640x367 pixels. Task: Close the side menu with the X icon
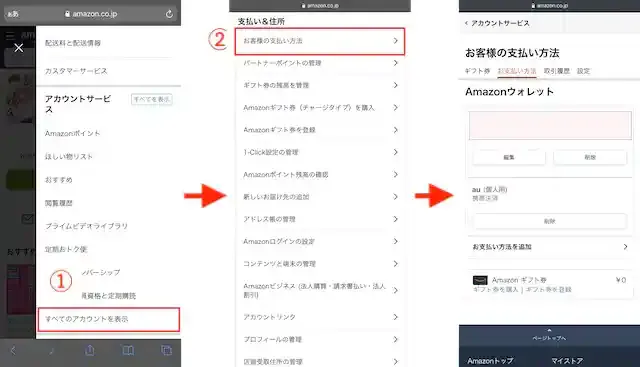(x=19, y=48)
